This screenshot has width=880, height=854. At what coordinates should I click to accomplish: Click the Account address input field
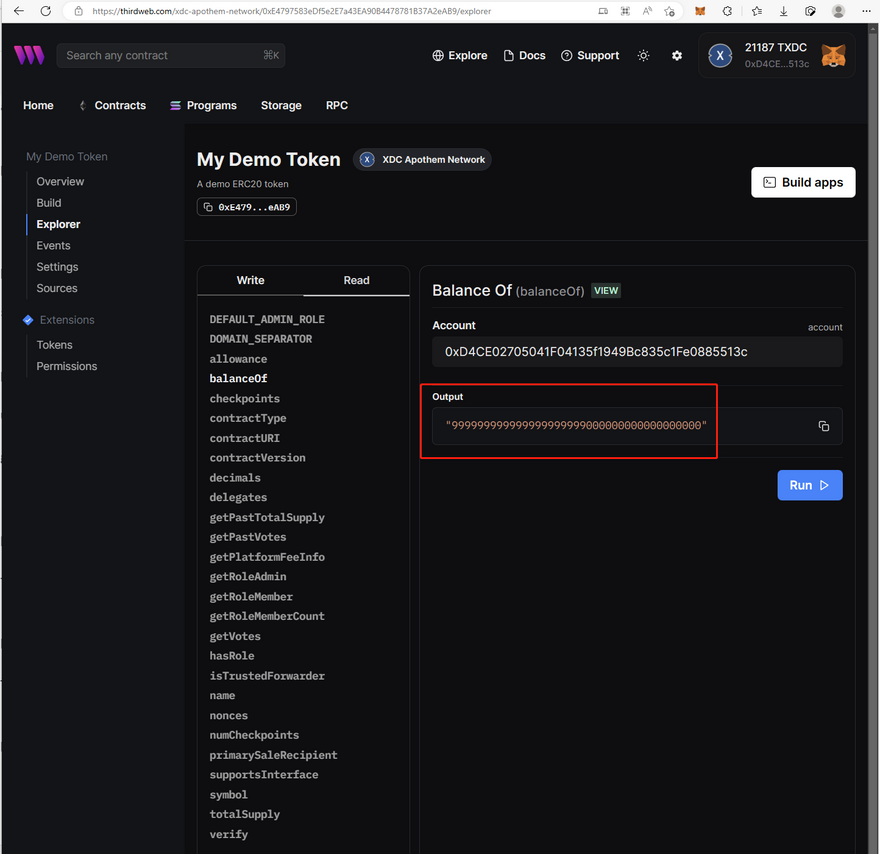(x=637, y=352)
